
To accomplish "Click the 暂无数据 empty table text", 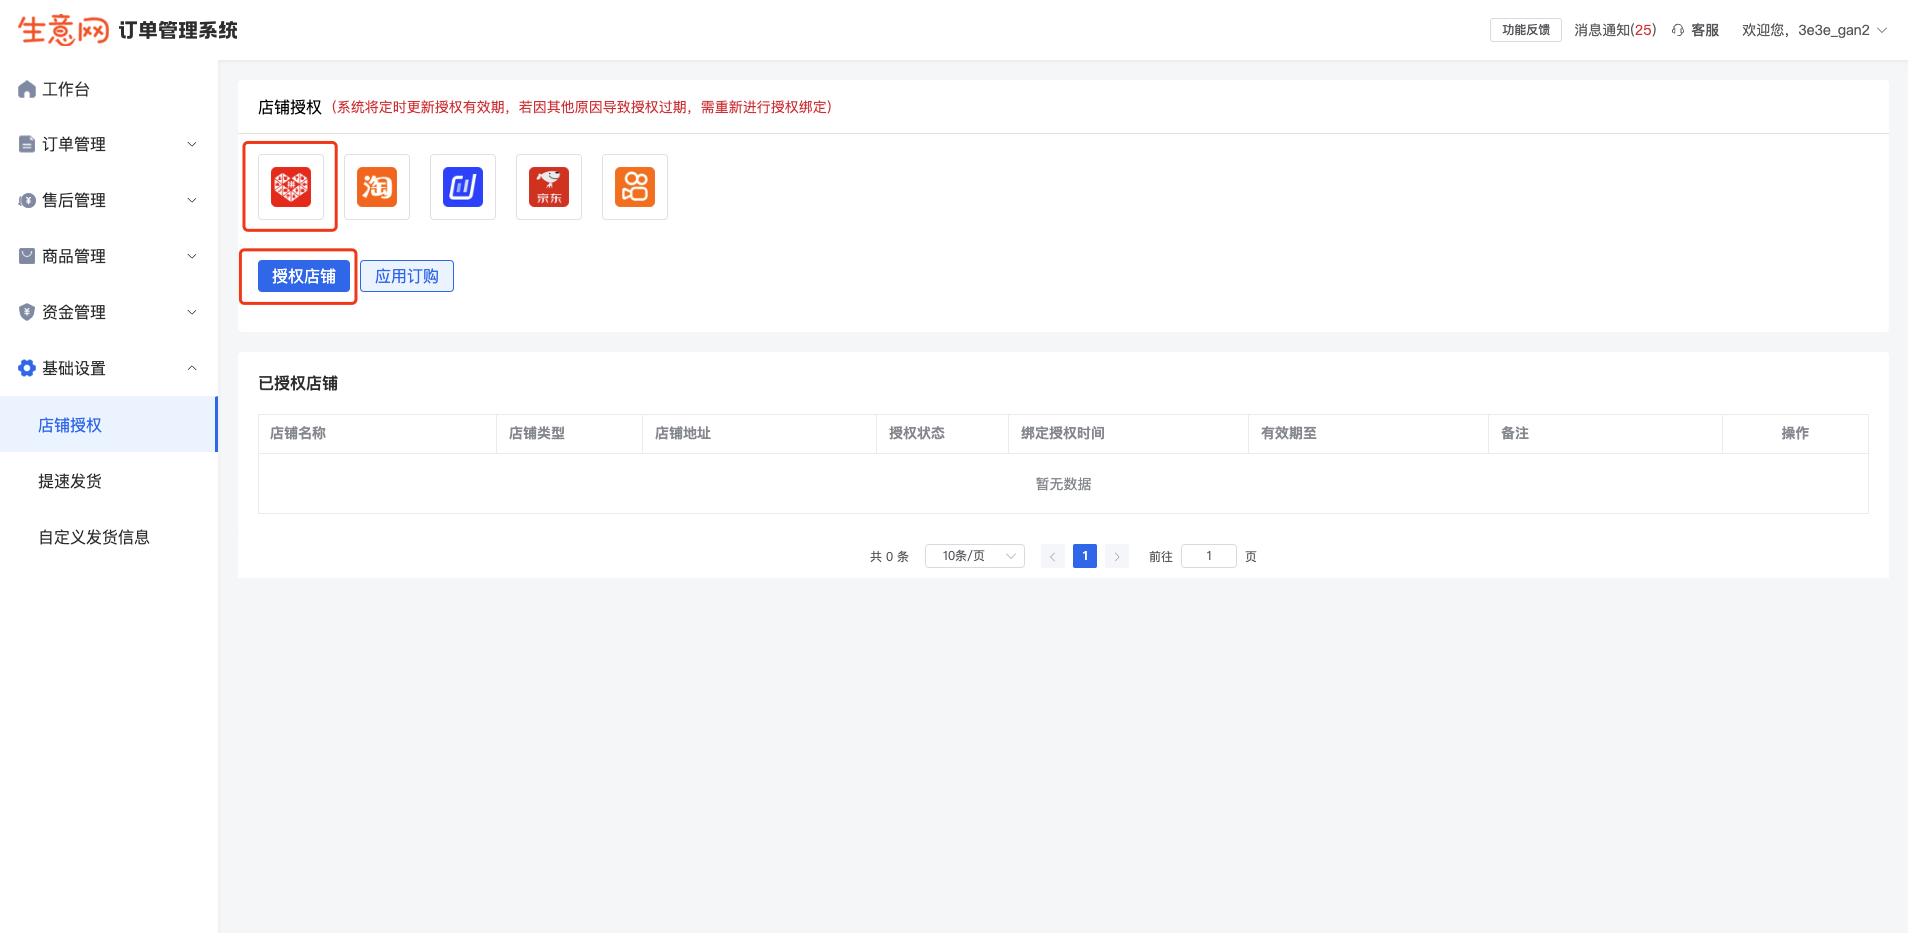I will click(x=1063, y=484).
